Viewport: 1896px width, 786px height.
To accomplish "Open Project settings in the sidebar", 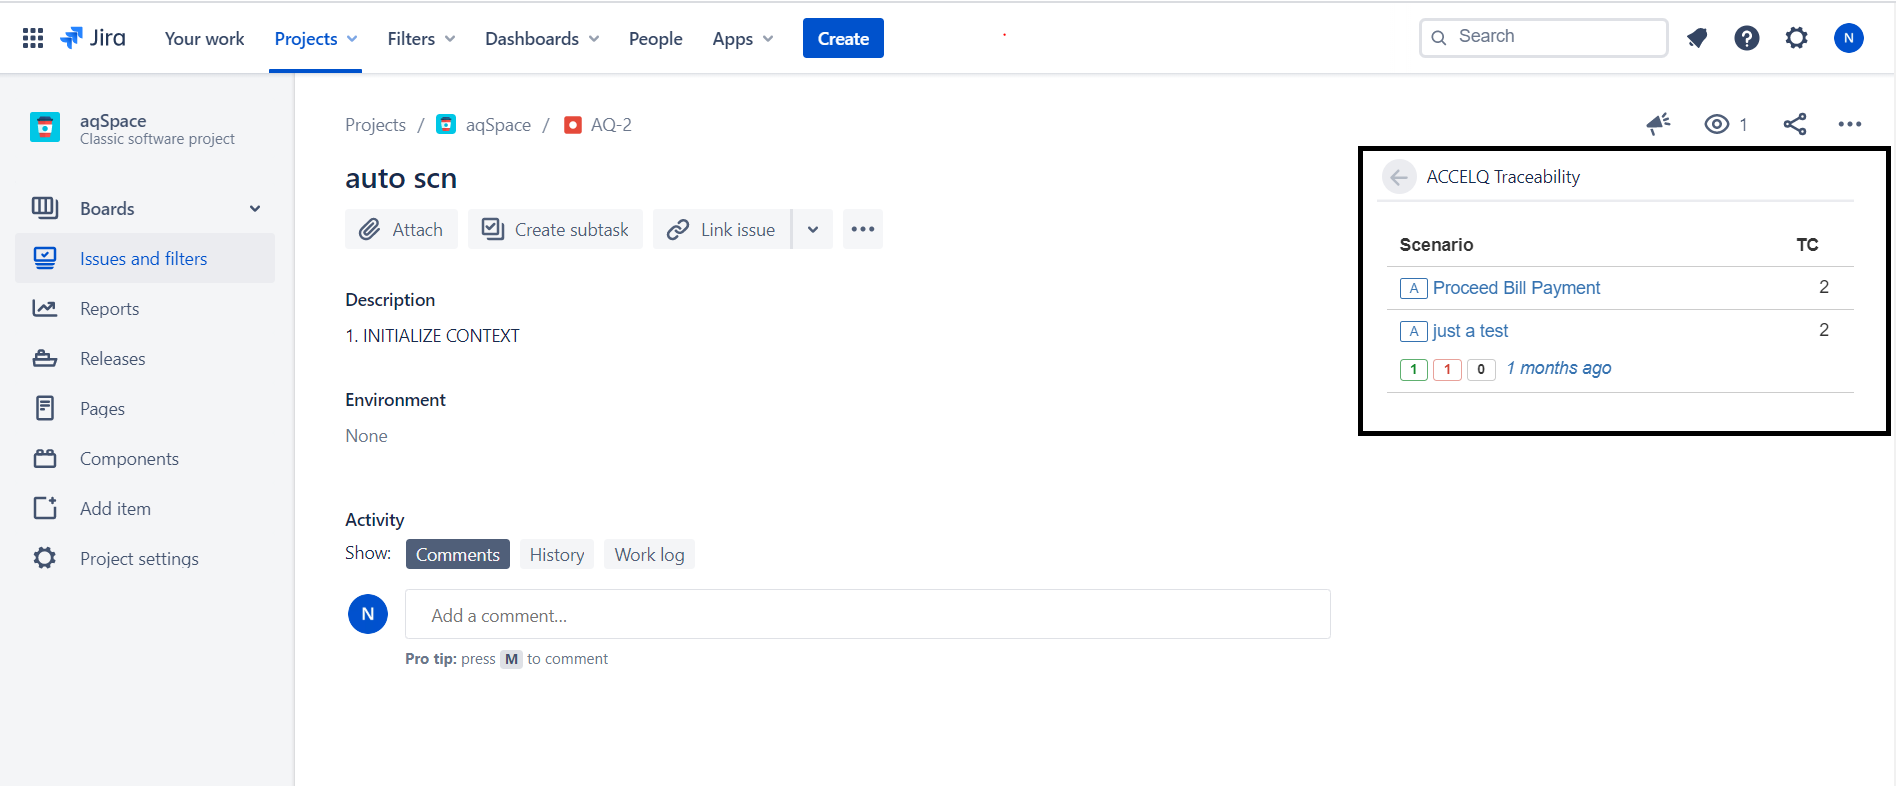I will tap(145, 558).
